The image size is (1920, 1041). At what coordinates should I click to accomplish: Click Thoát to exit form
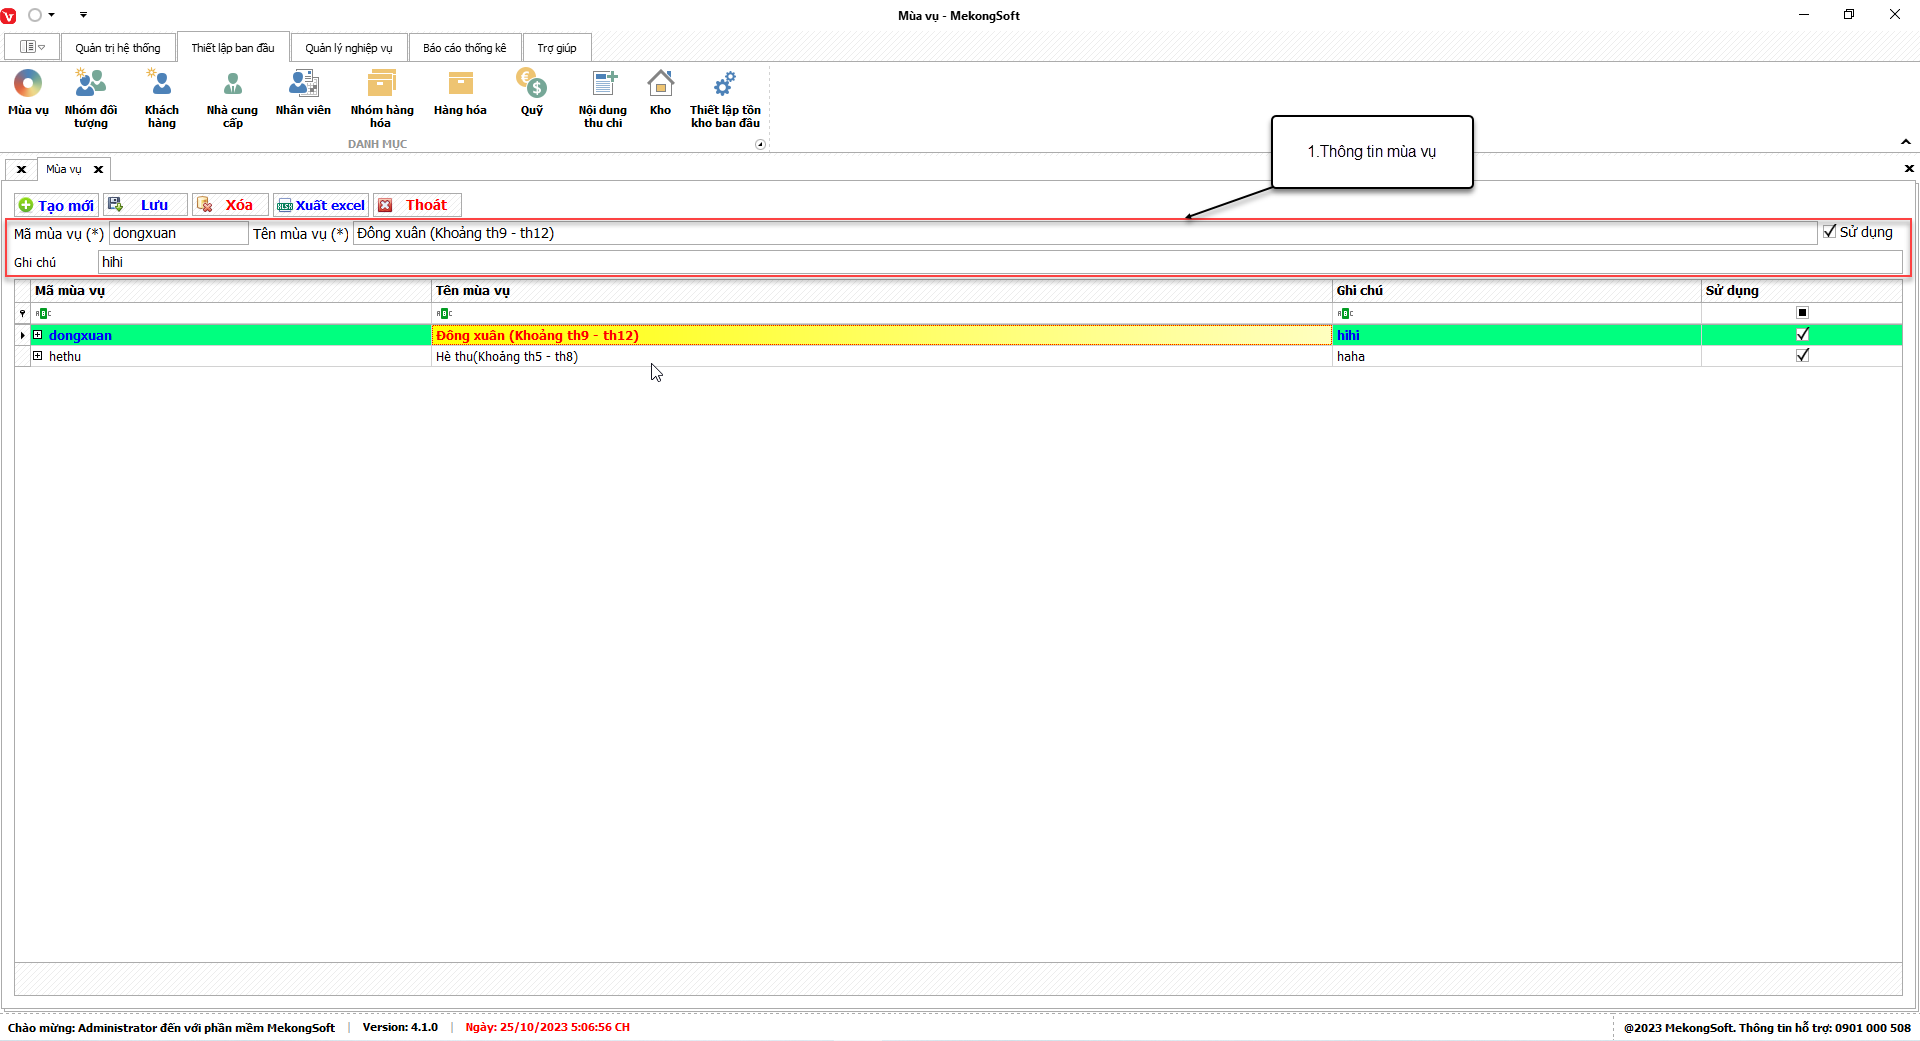point(417,205)
